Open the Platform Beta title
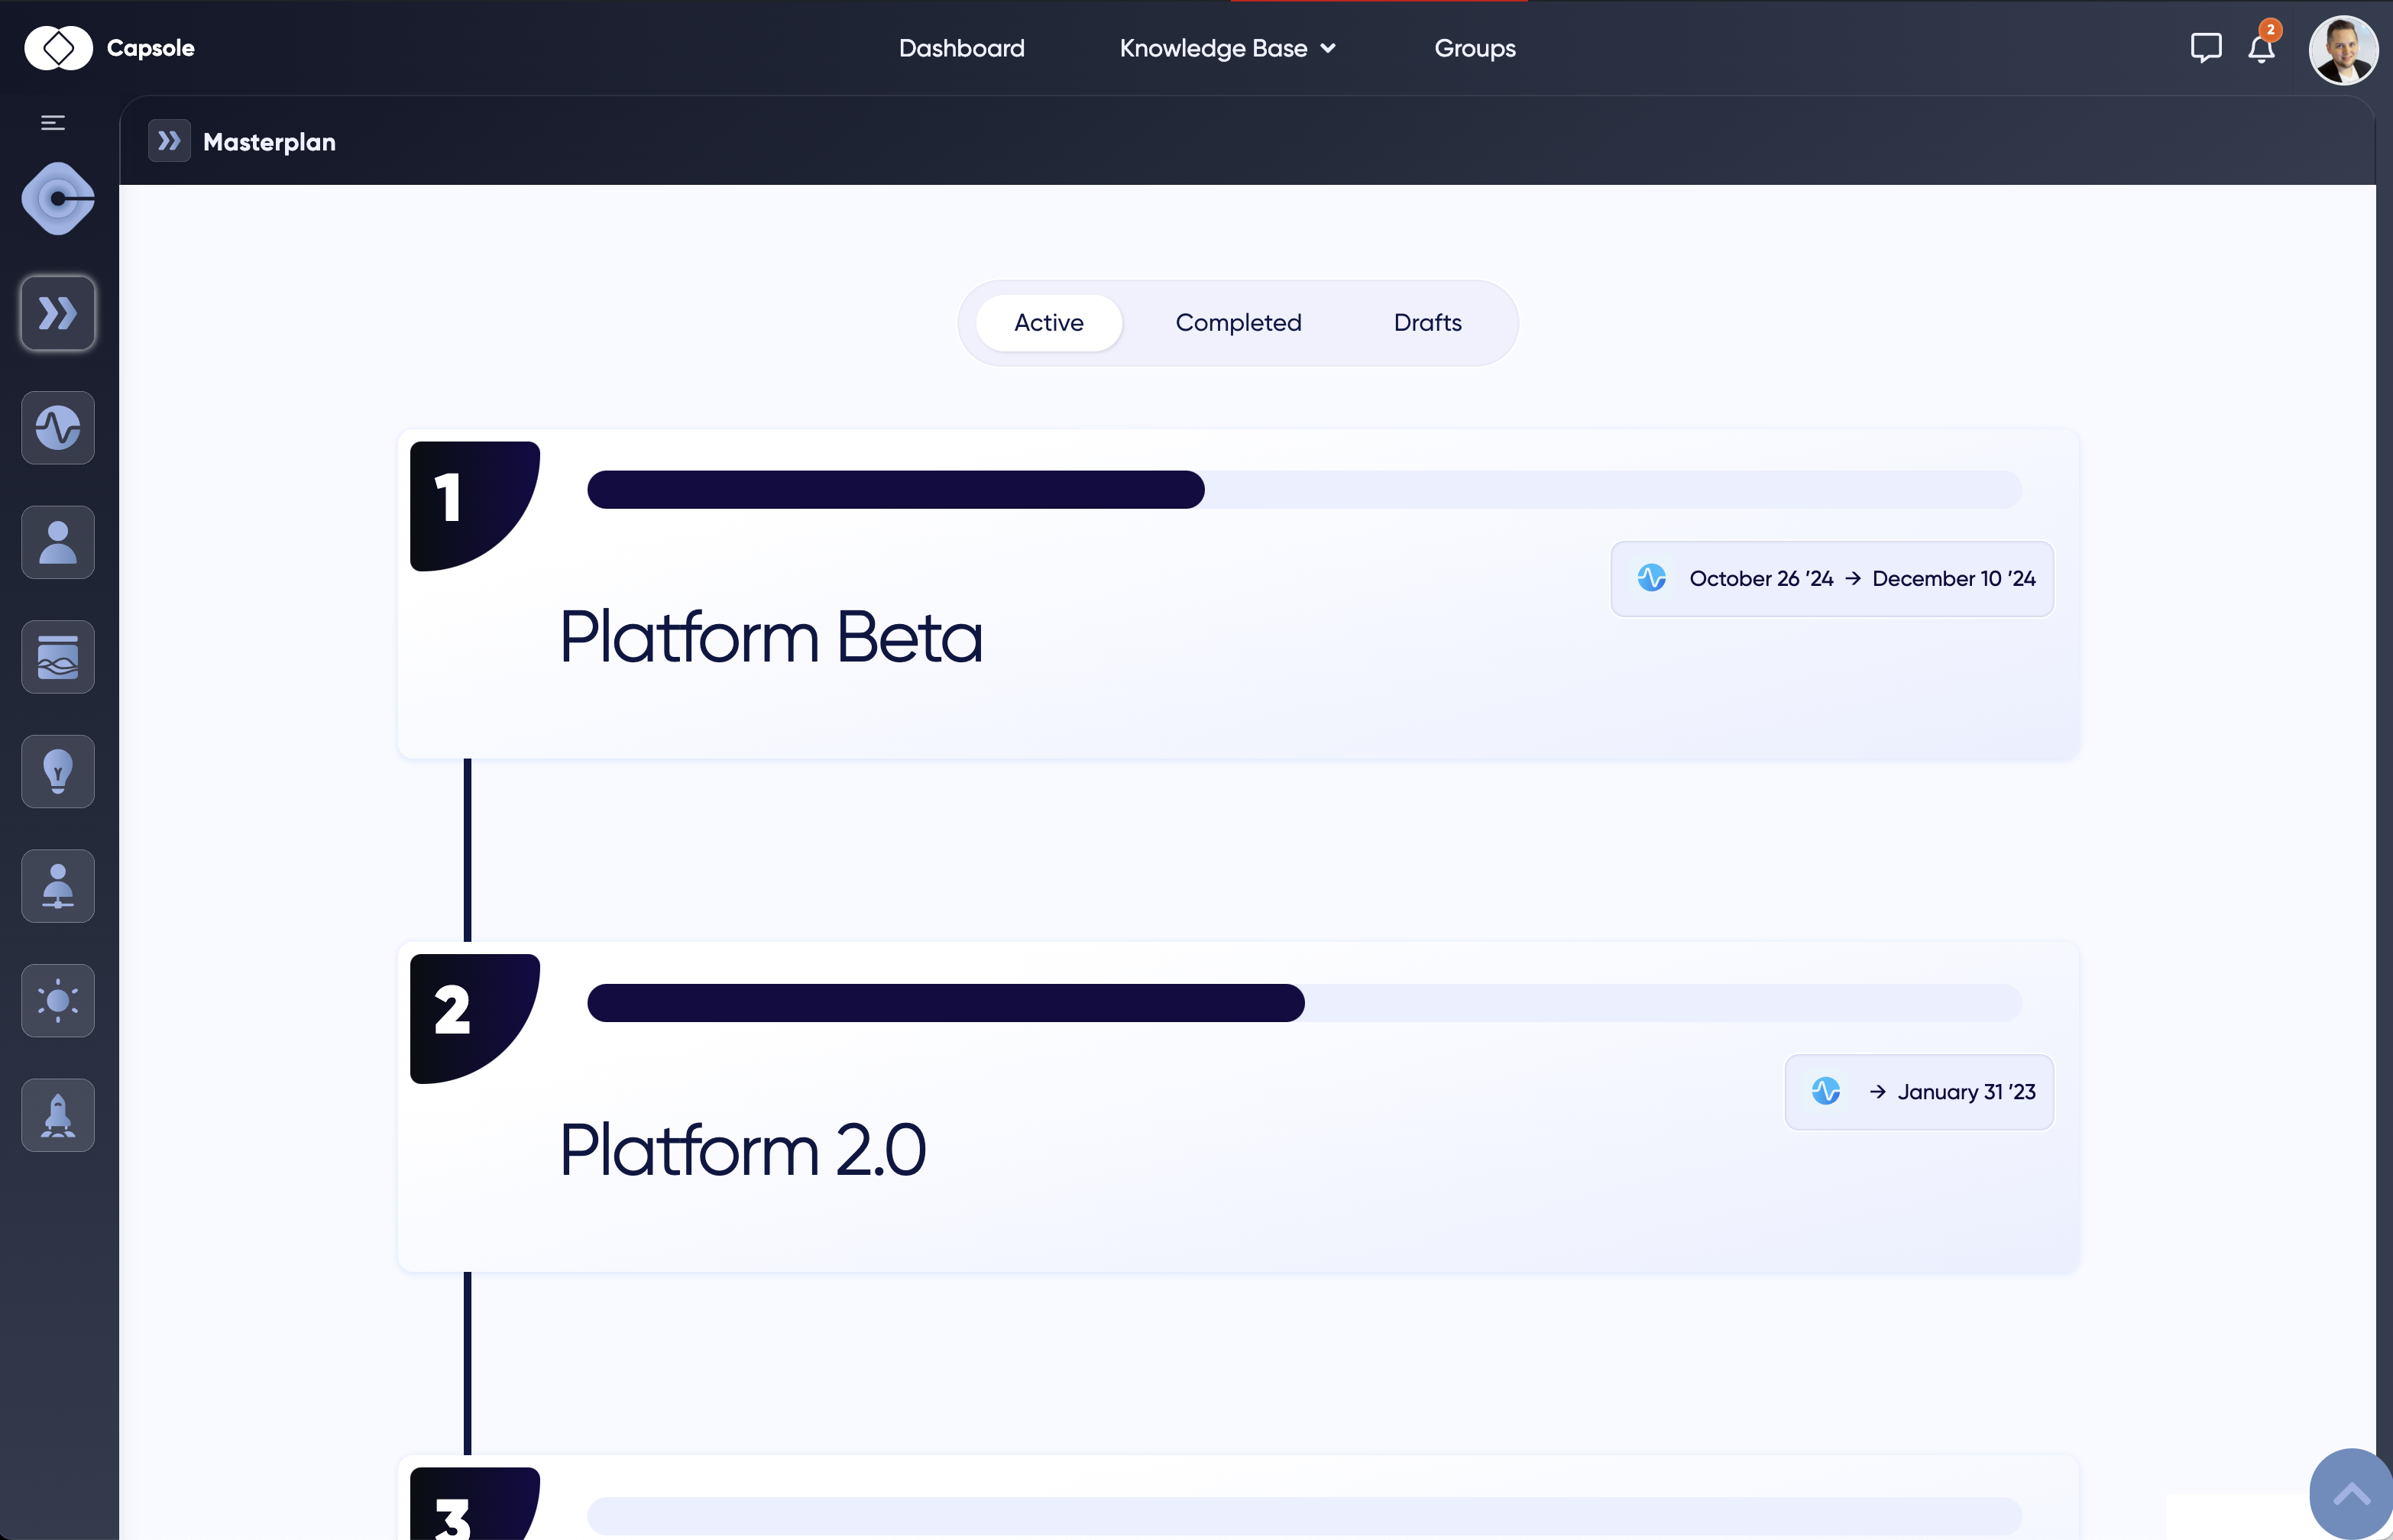This screenshot has height=1540, width=2393. [771, 637]
